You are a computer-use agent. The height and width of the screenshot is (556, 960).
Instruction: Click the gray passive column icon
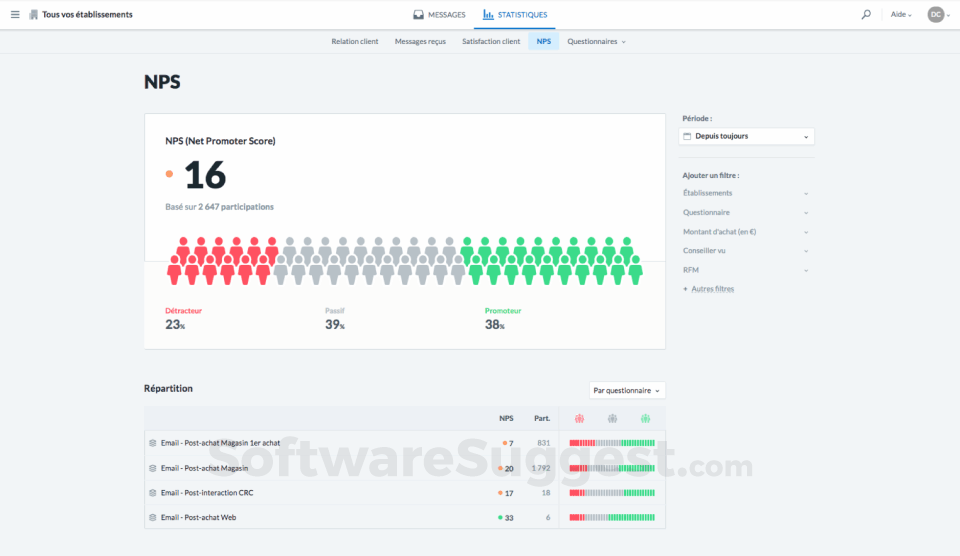tap(612, 419)
